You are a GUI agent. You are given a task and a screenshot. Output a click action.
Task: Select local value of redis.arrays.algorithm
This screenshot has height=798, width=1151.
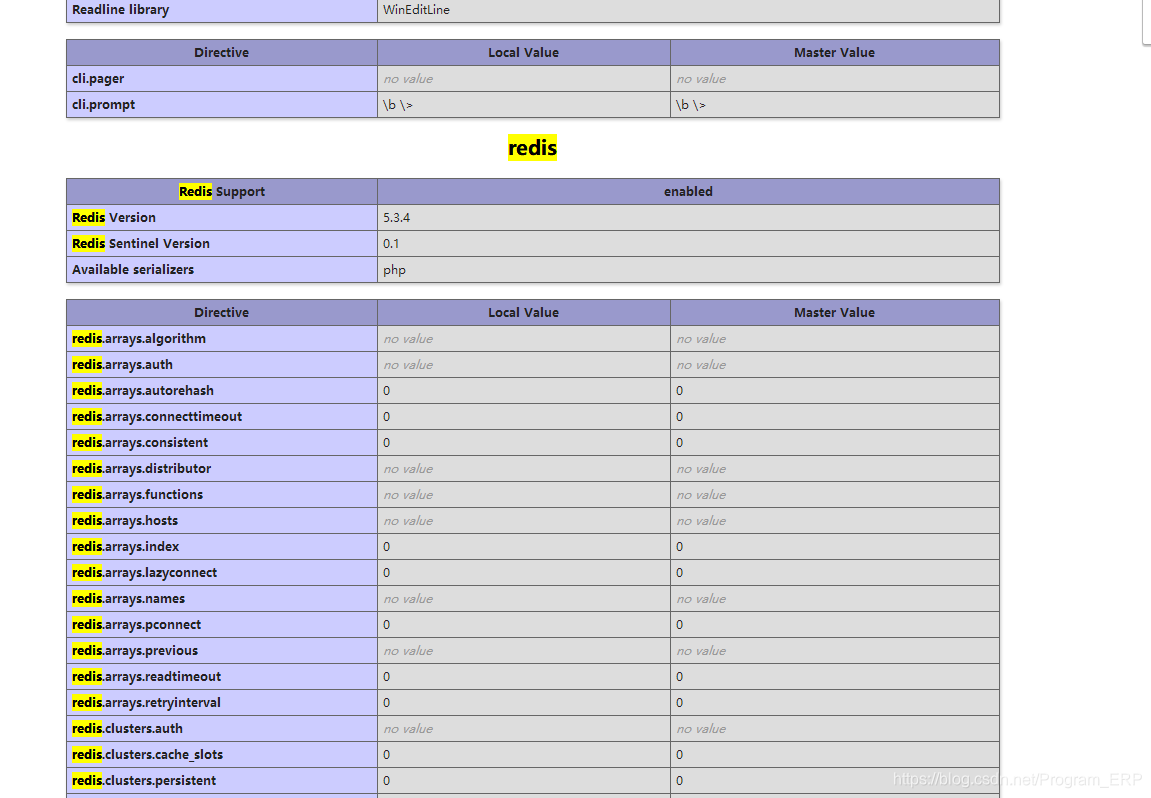click(408, 338)
